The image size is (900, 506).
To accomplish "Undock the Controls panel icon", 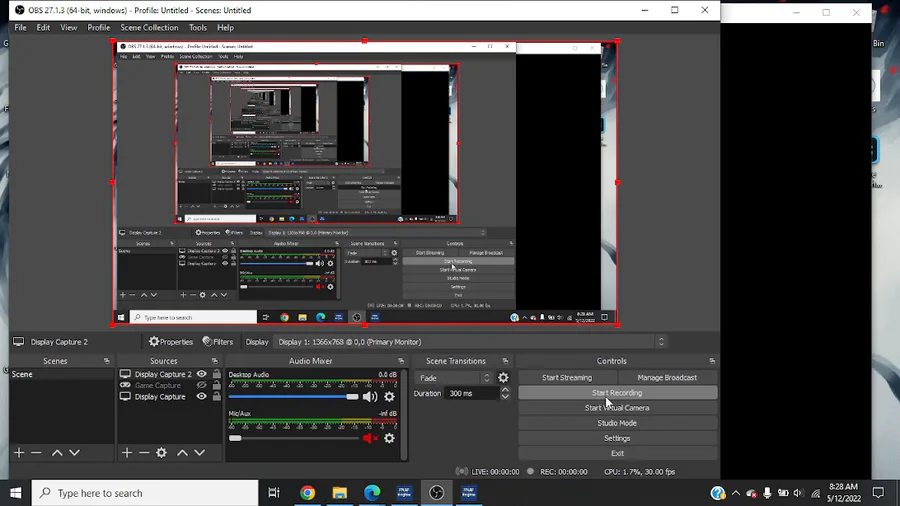I will (x=712, y=361).
